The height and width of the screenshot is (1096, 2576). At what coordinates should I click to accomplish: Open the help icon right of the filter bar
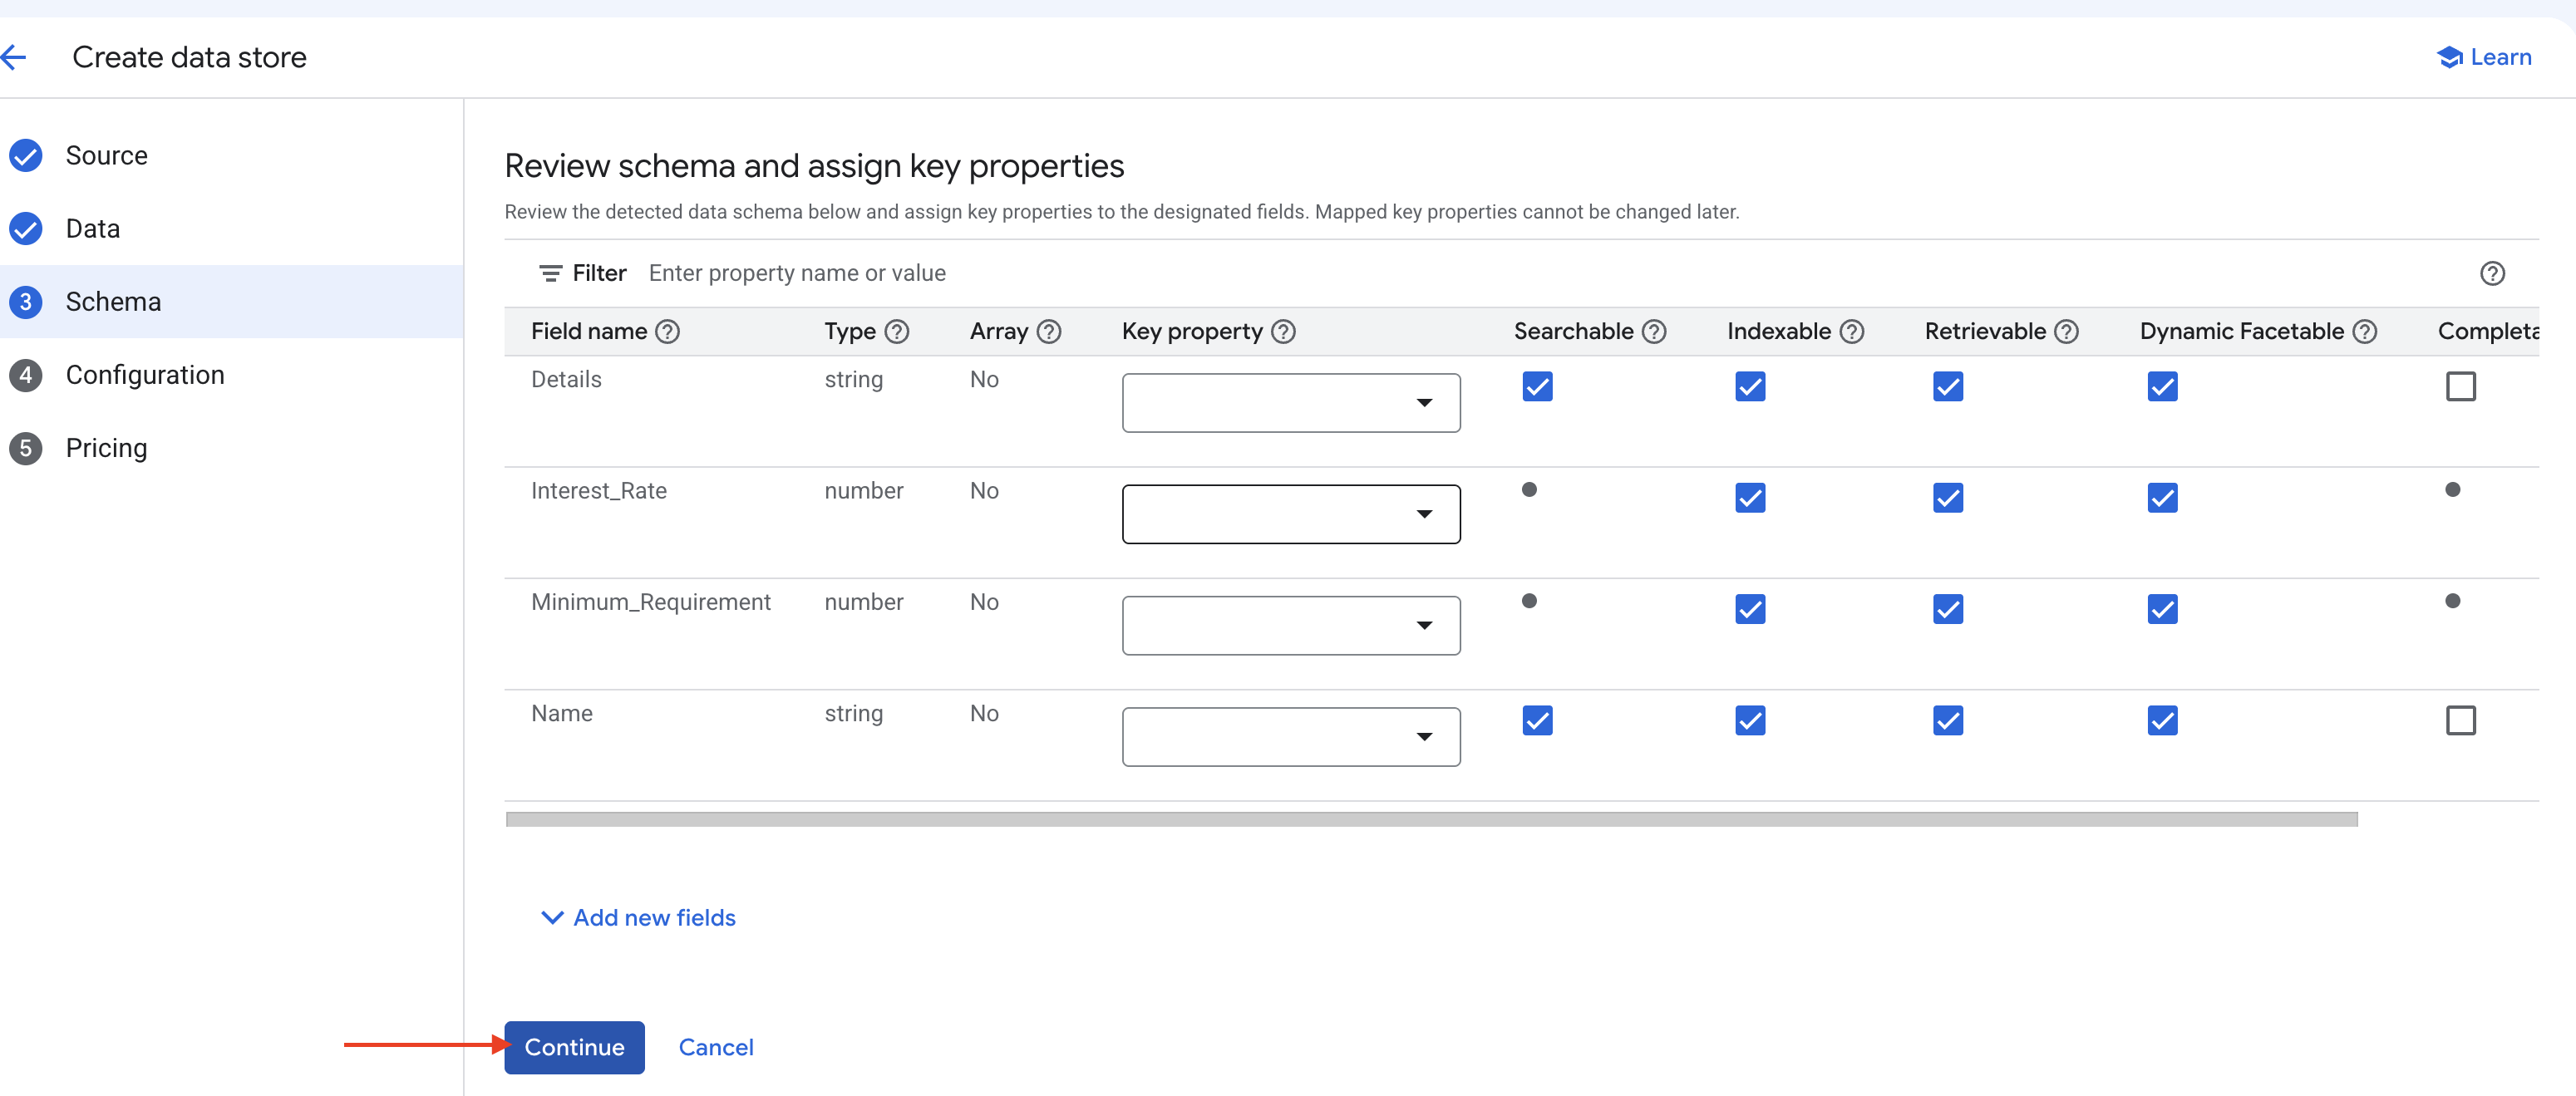point(2492,273)
